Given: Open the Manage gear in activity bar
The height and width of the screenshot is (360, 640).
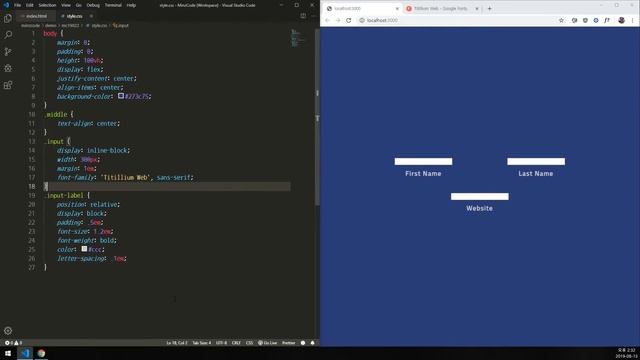Looking at the screenshot, I should pos(8,331).
